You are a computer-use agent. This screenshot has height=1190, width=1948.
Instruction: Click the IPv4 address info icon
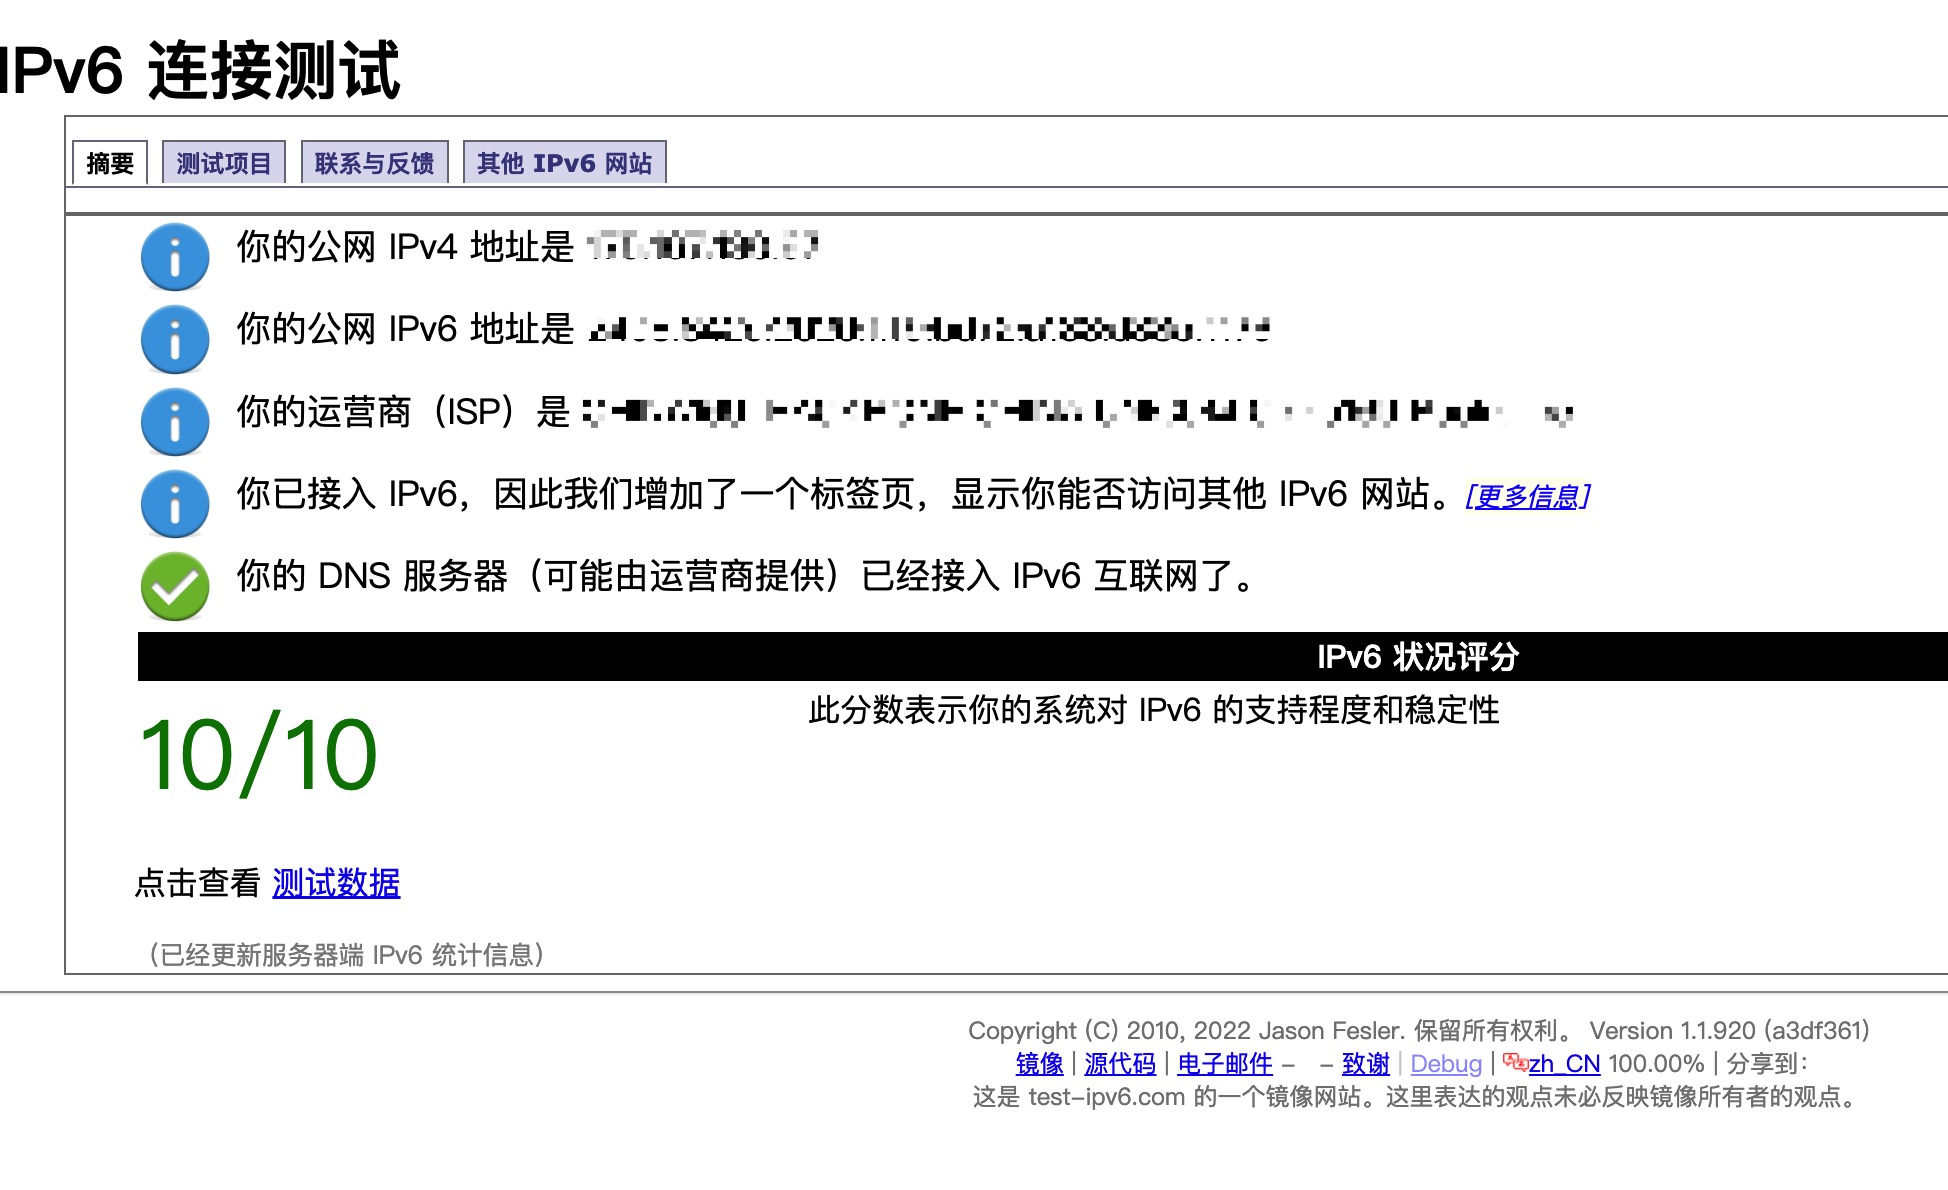point(175,257)
